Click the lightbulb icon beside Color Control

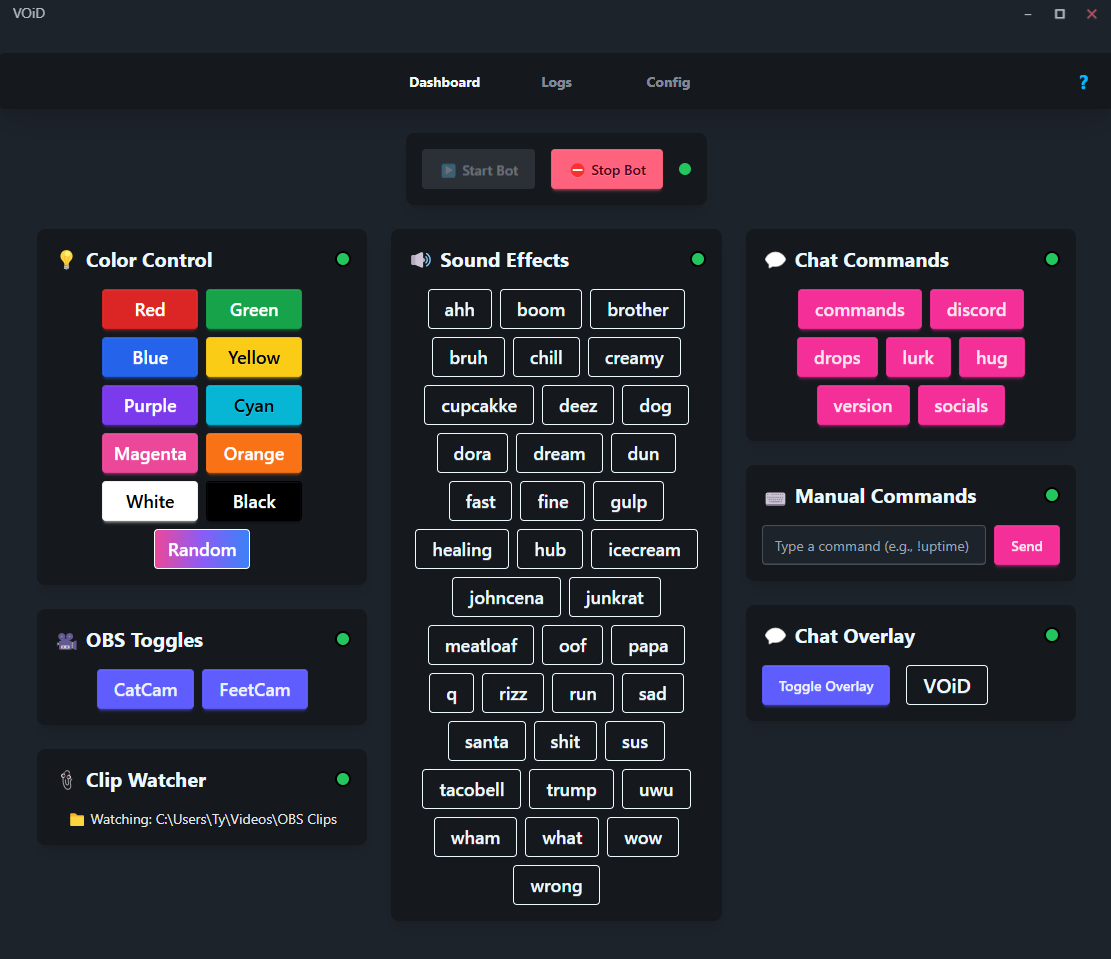[66, 260]
